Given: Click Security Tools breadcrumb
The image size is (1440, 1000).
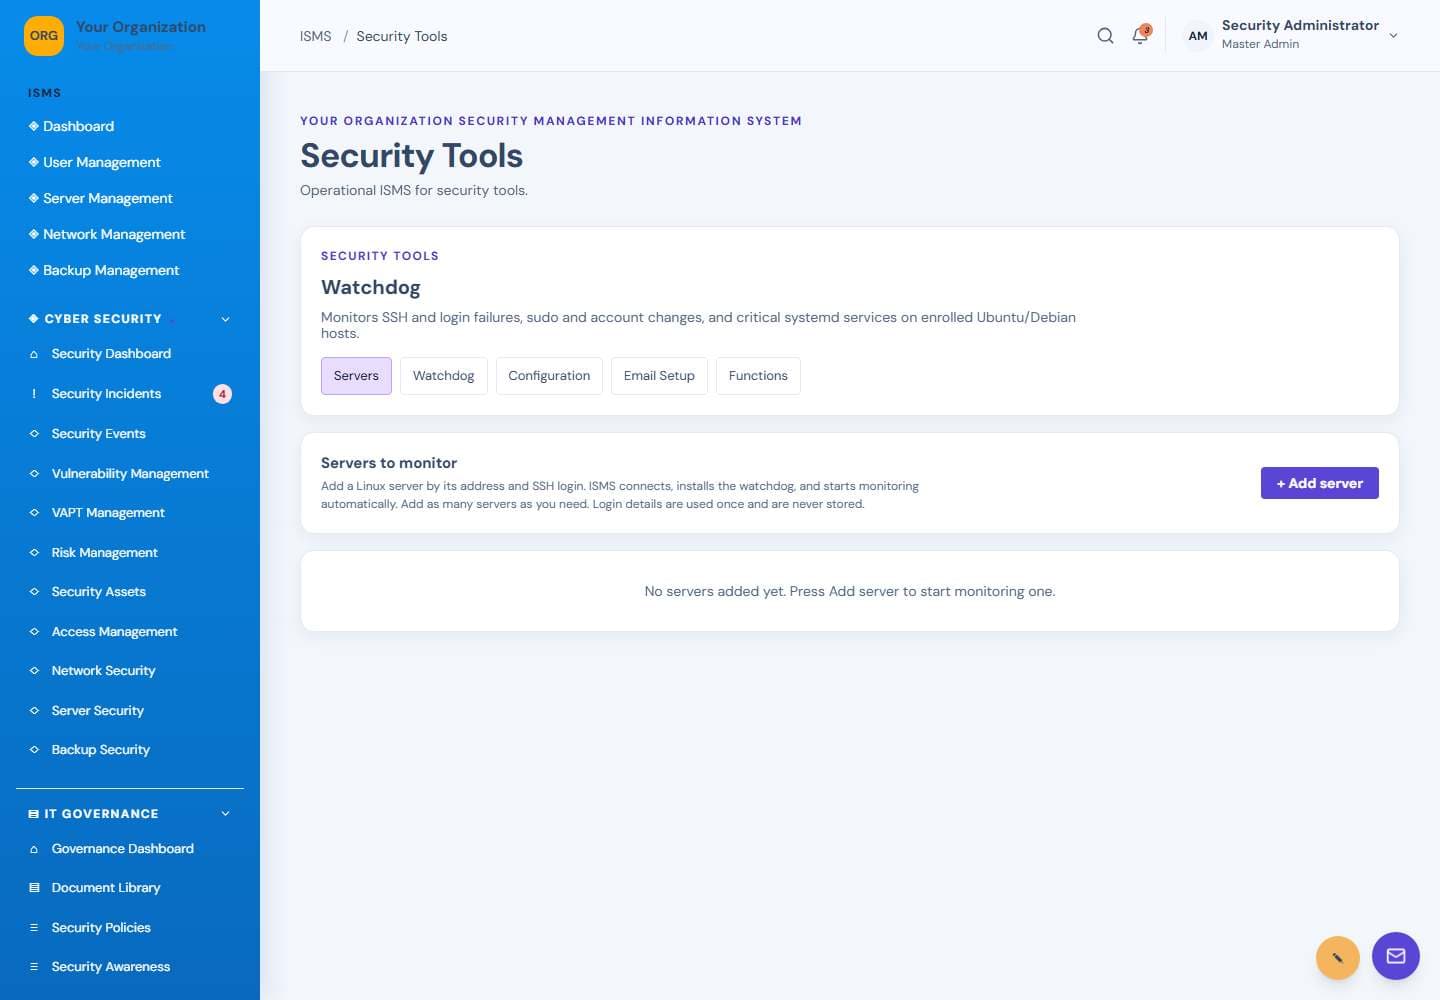Looking at the screenshot, I should pyautogui.click(x=402, y=36).
